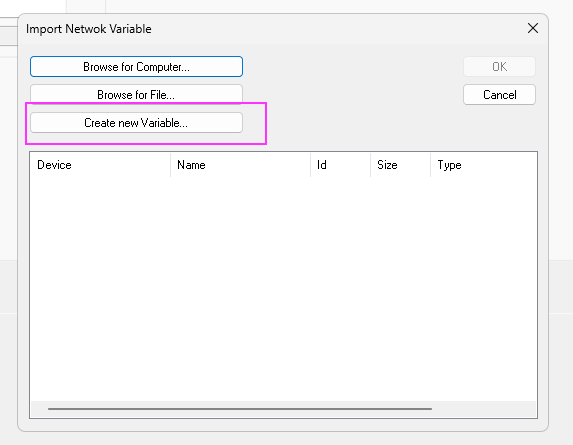573x445 pixels.
Task: Click divider between Size and Type columns
Action: tap(430, 165)
